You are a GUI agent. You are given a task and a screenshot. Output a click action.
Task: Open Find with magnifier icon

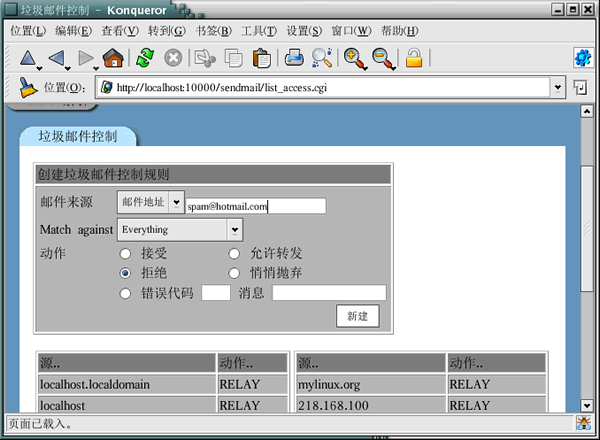point(322,58)
